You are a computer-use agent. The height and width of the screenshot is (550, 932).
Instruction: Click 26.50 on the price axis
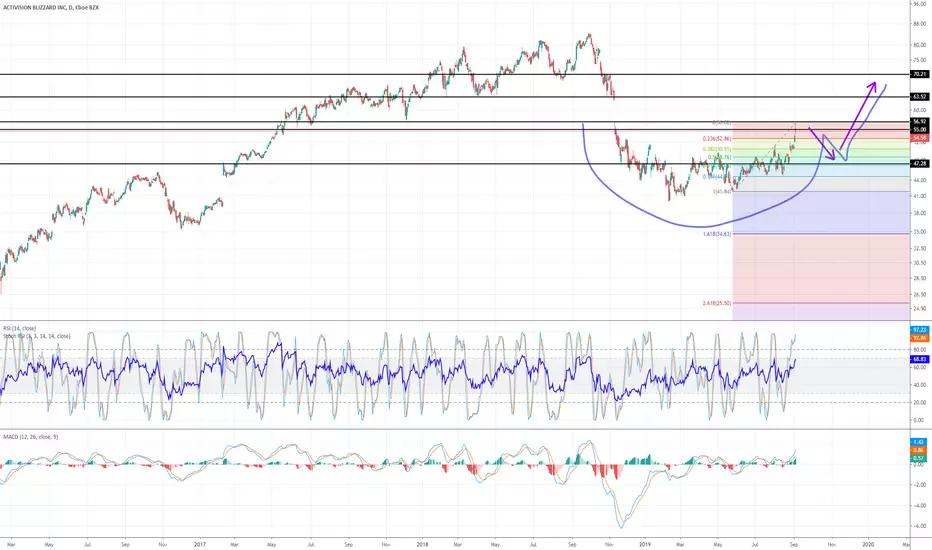[x=920, y=294]
